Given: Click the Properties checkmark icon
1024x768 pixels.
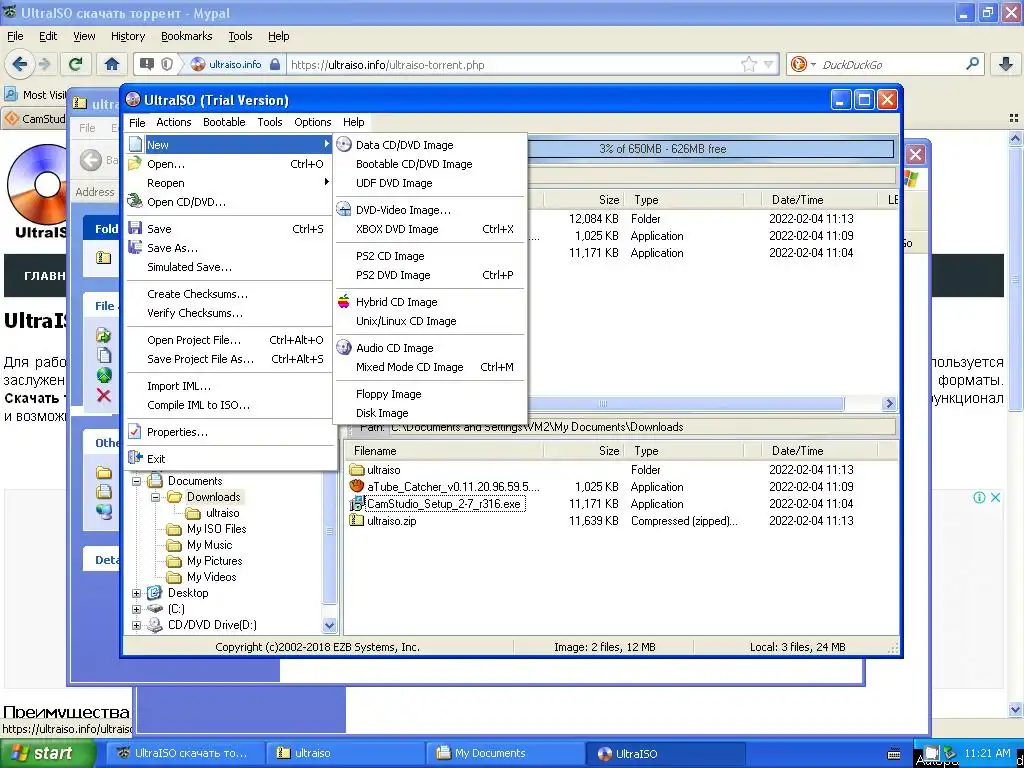Looking at the screenshot, I should 135,432.
